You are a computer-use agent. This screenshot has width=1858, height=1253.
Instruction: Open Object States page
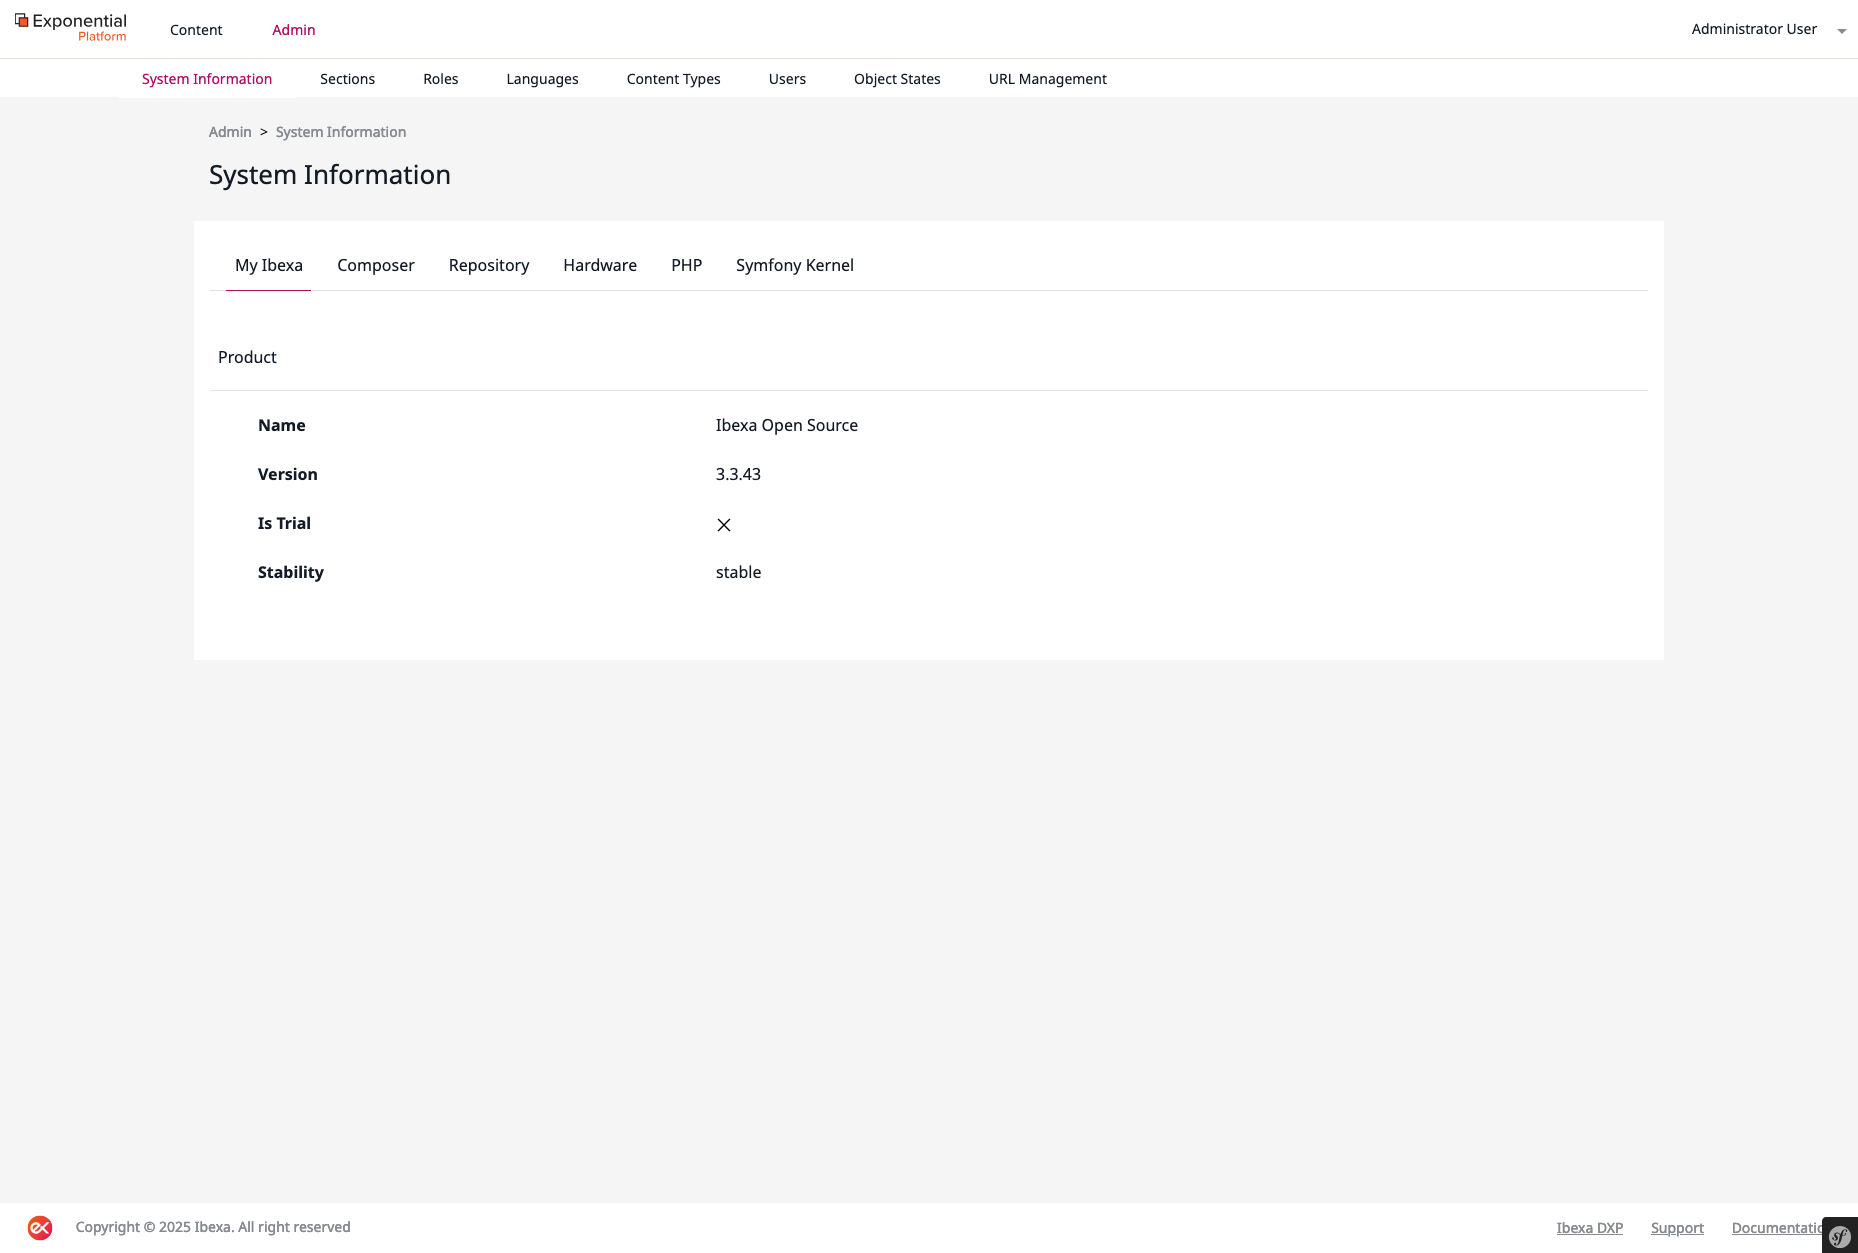tap(897, 79)
